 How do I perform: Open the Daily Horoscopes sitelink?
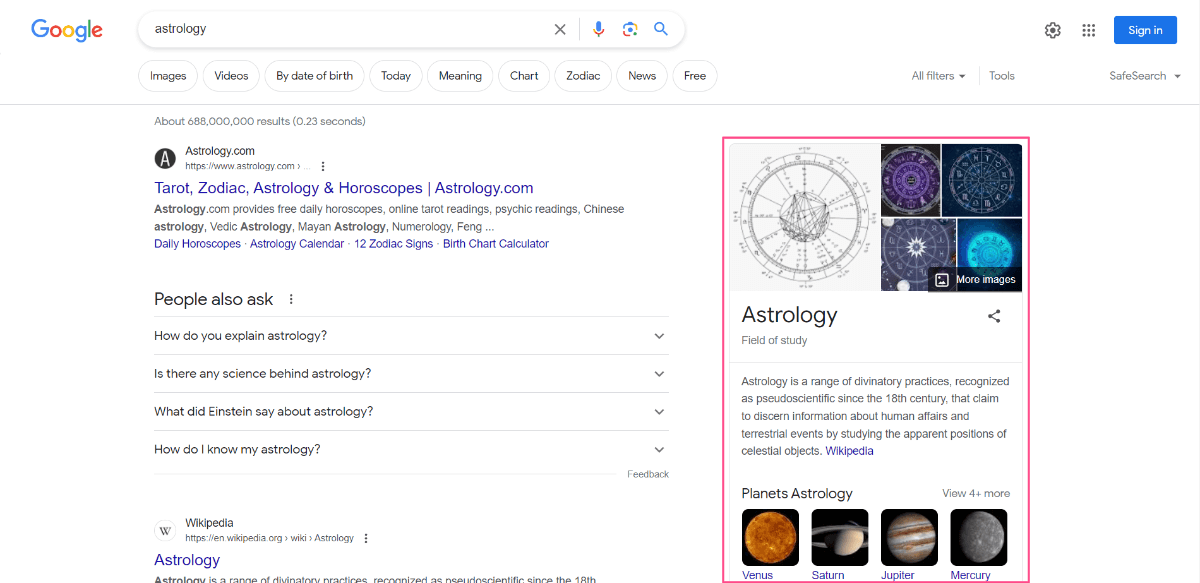[197, 244]
